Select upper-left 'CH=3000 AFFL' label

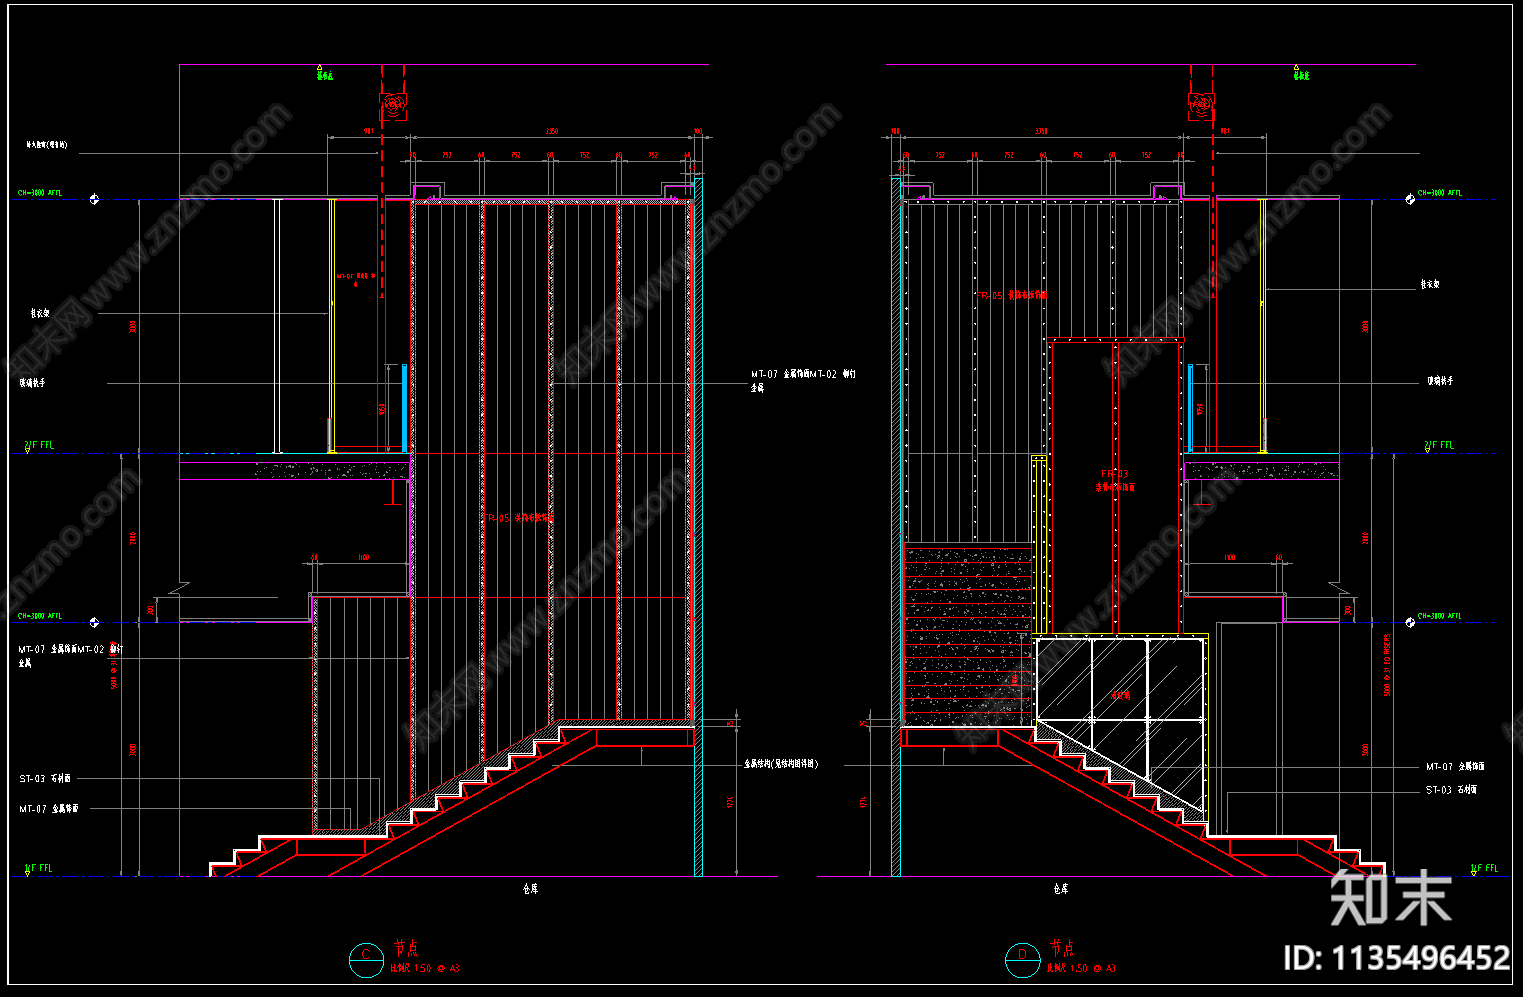40,193
